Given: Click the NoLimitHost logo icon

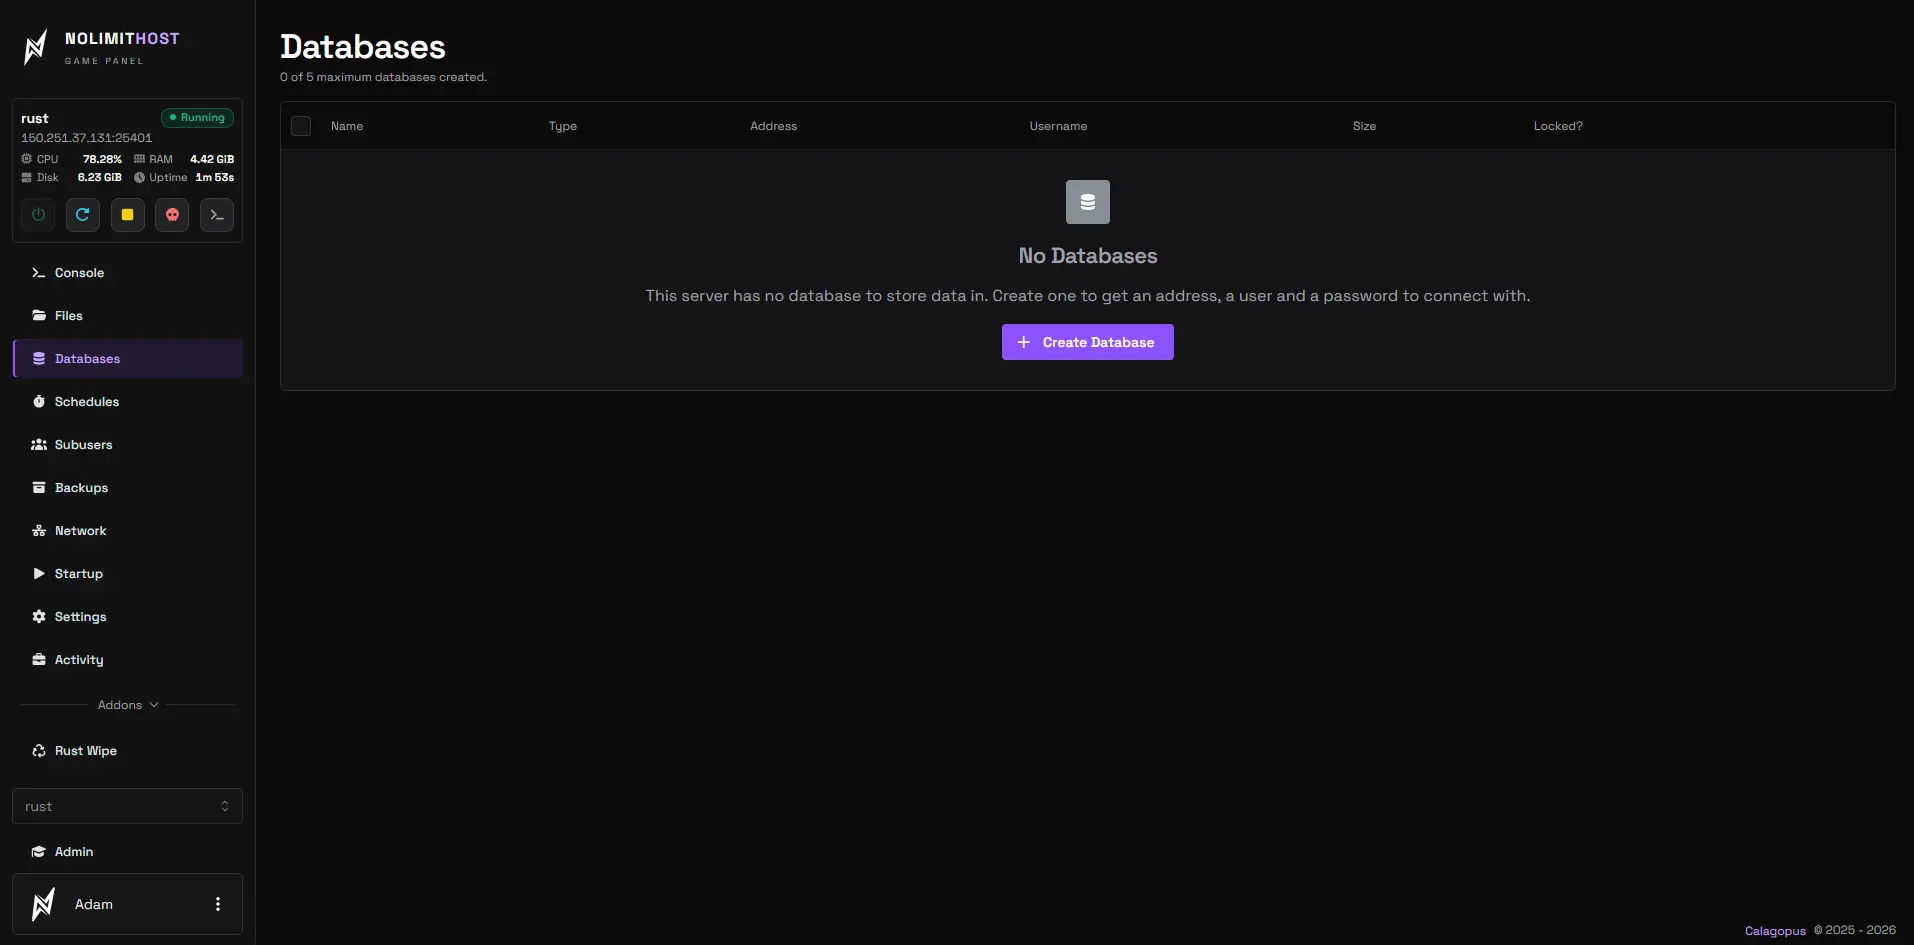Looking at the screenshot, I should [36, 47].
